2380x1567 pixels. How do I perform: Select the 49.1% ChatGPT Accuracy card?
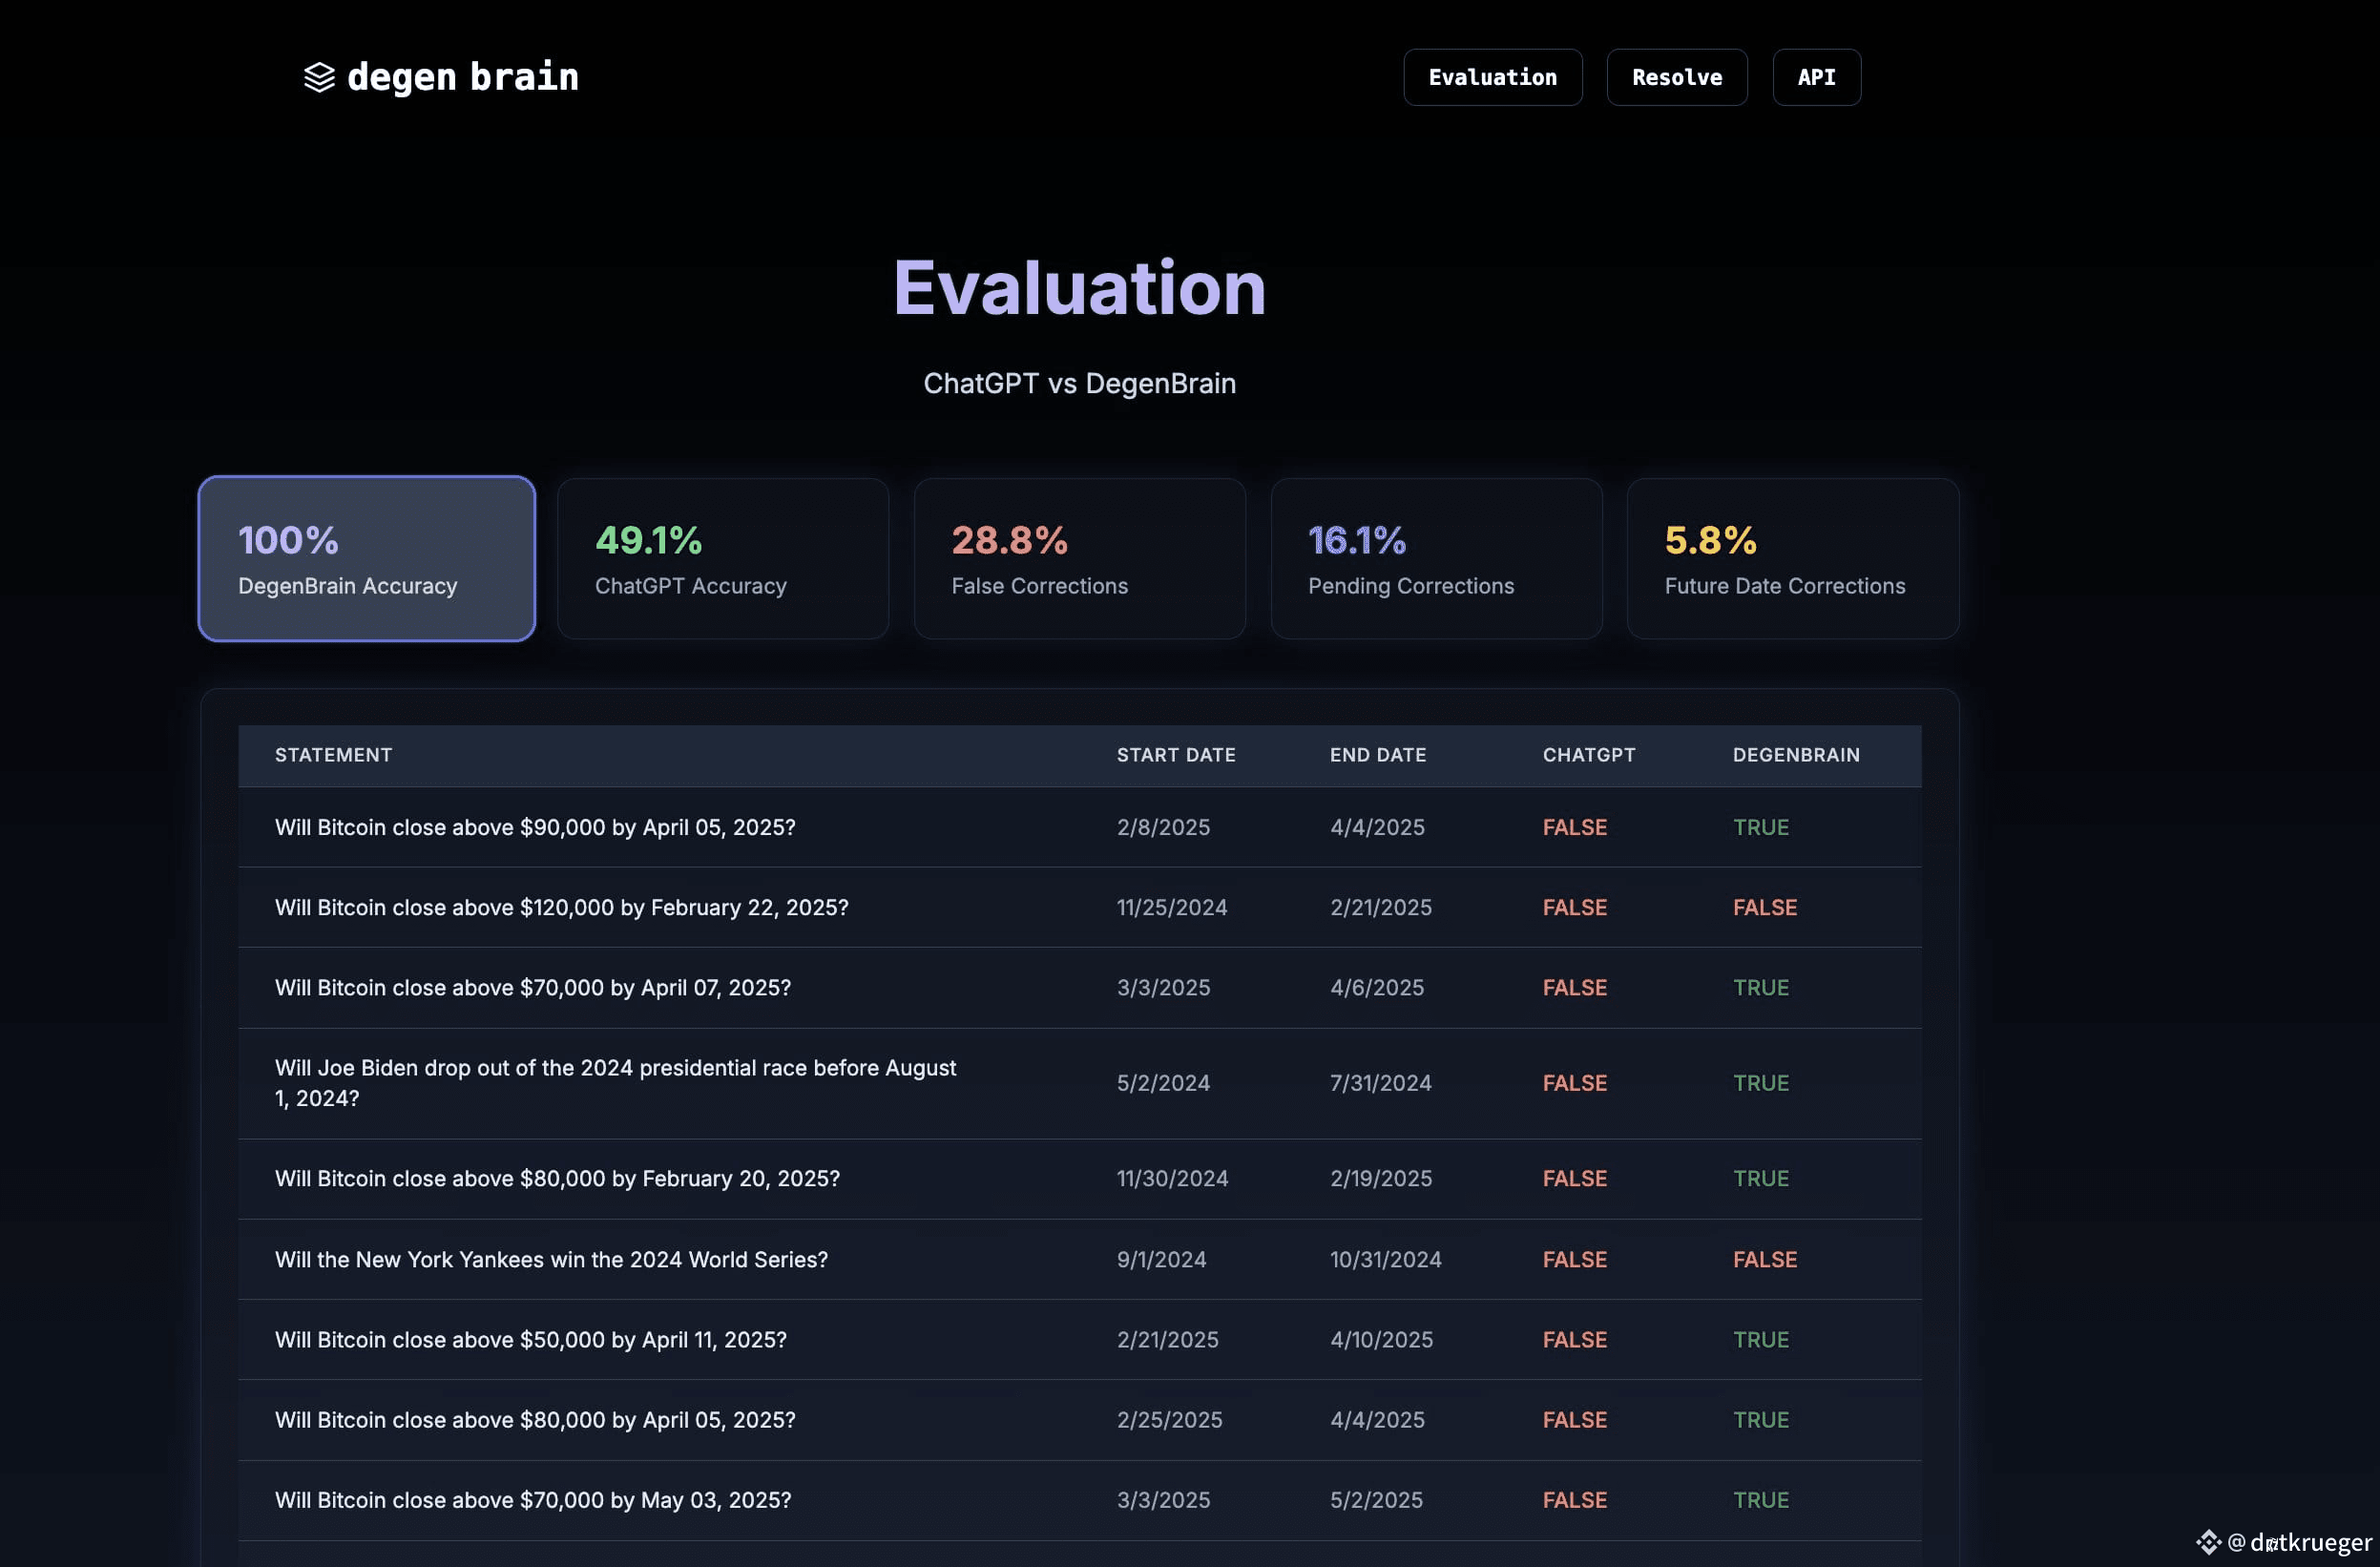[x=723, y=559]
